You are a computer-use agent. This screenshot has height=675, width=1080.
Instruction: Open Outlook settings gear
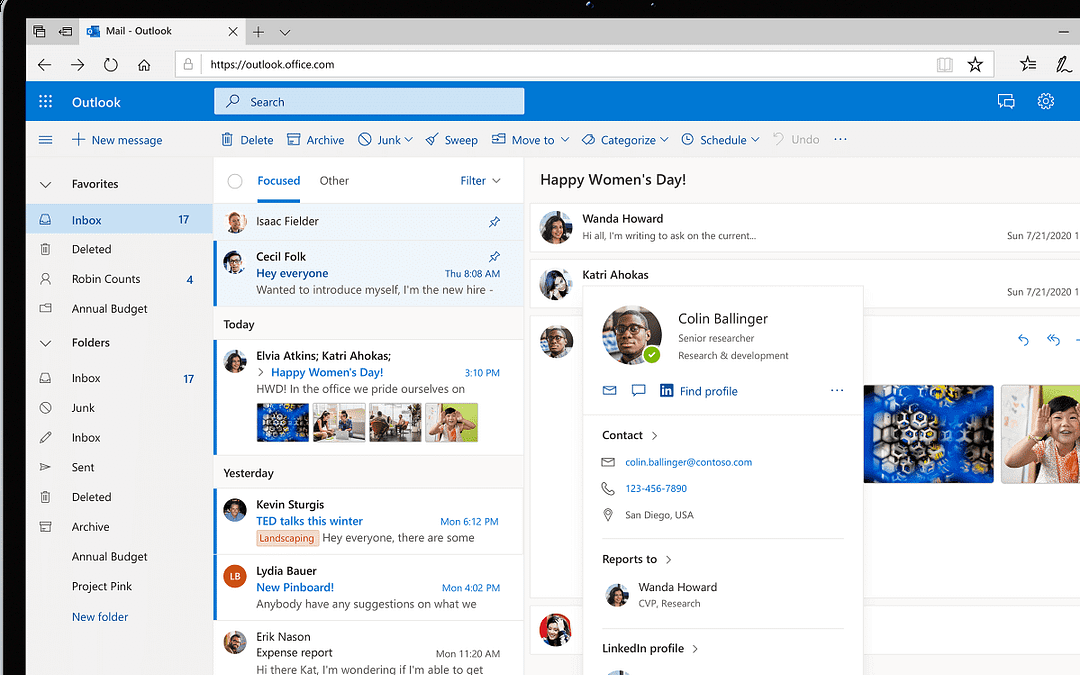point(1046,101)
